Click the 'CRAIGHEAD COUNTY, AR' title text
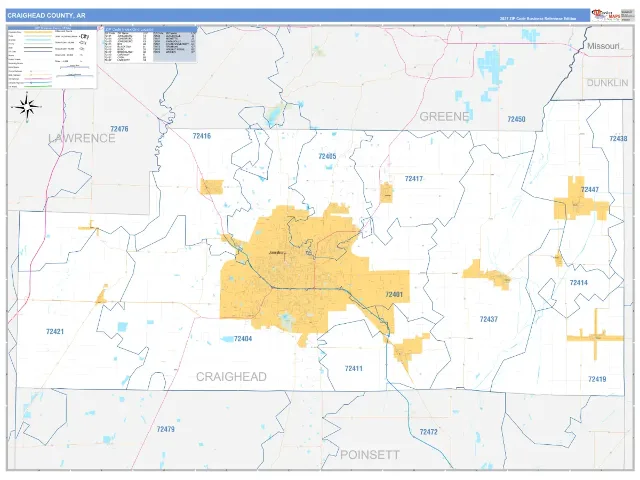 (46, 16)
